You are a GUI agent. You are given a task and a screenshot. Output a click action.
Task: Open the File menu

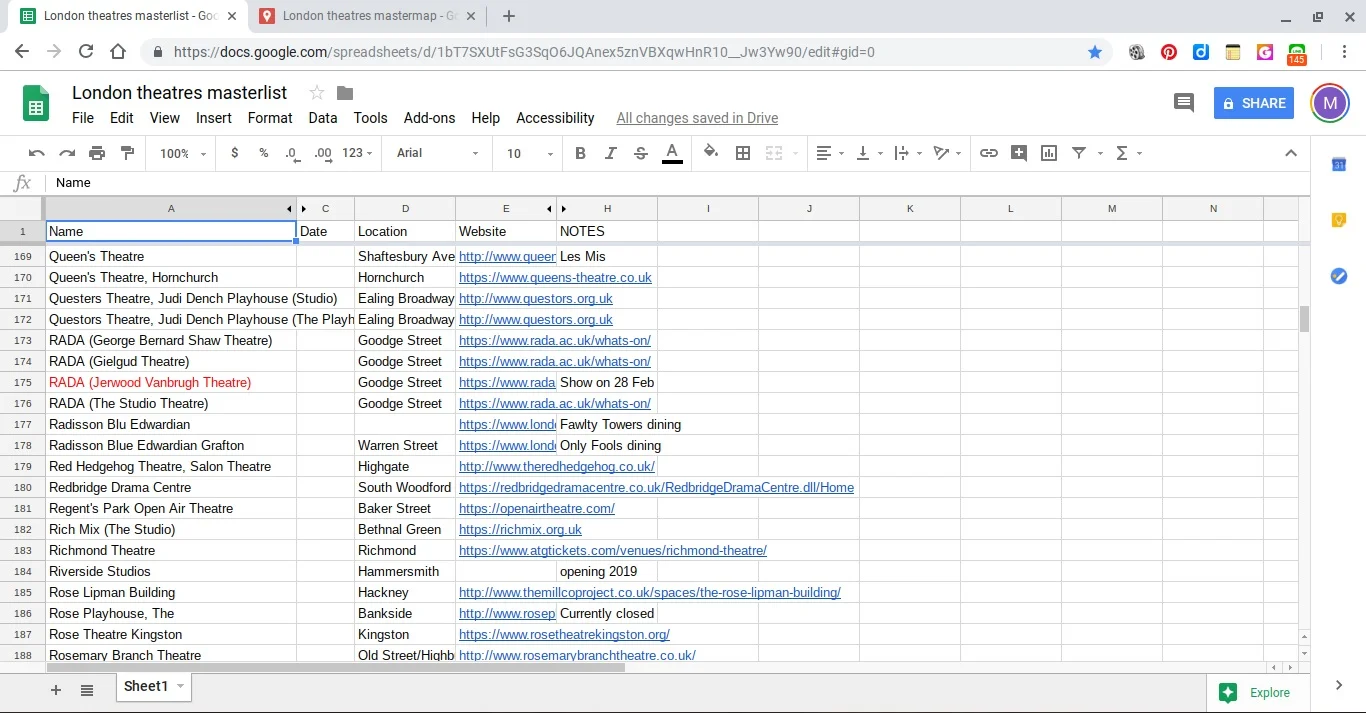(83, 118)
